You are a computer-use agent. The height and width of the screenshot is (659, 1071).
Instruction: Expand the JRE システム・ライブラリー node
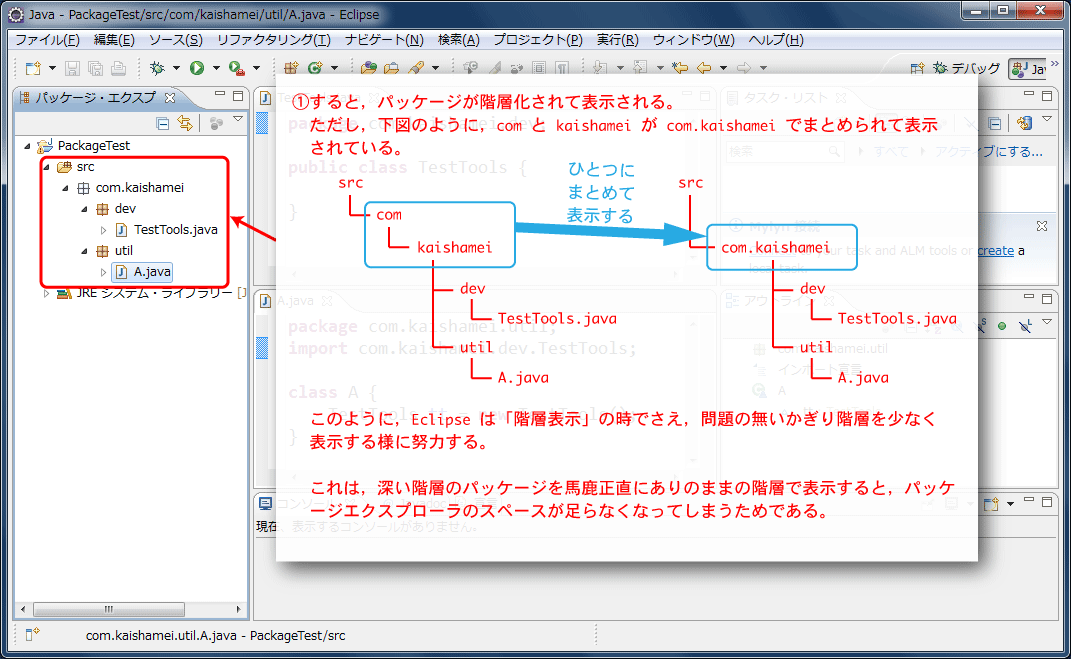pyautogui.click(x=46, y=293)
